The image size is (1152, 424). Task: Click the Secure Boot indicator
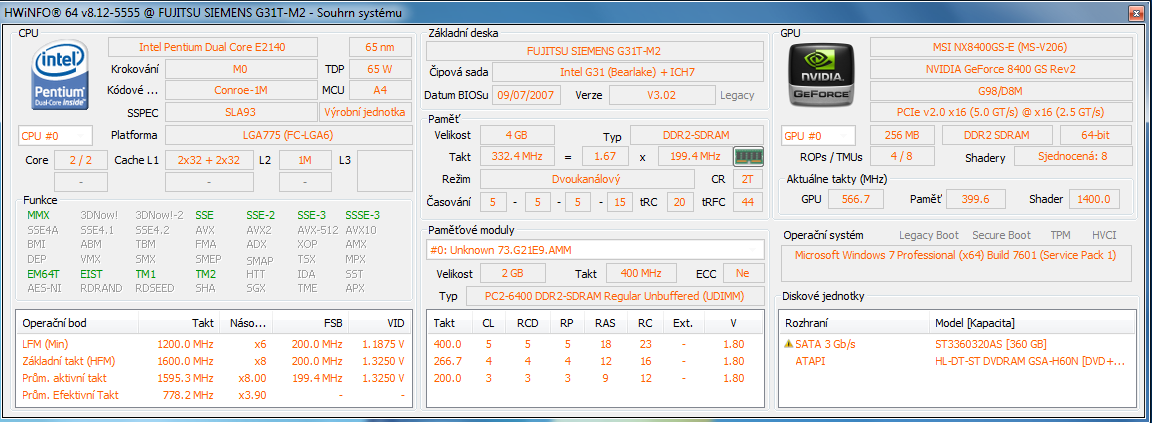tap(1001, 235)
